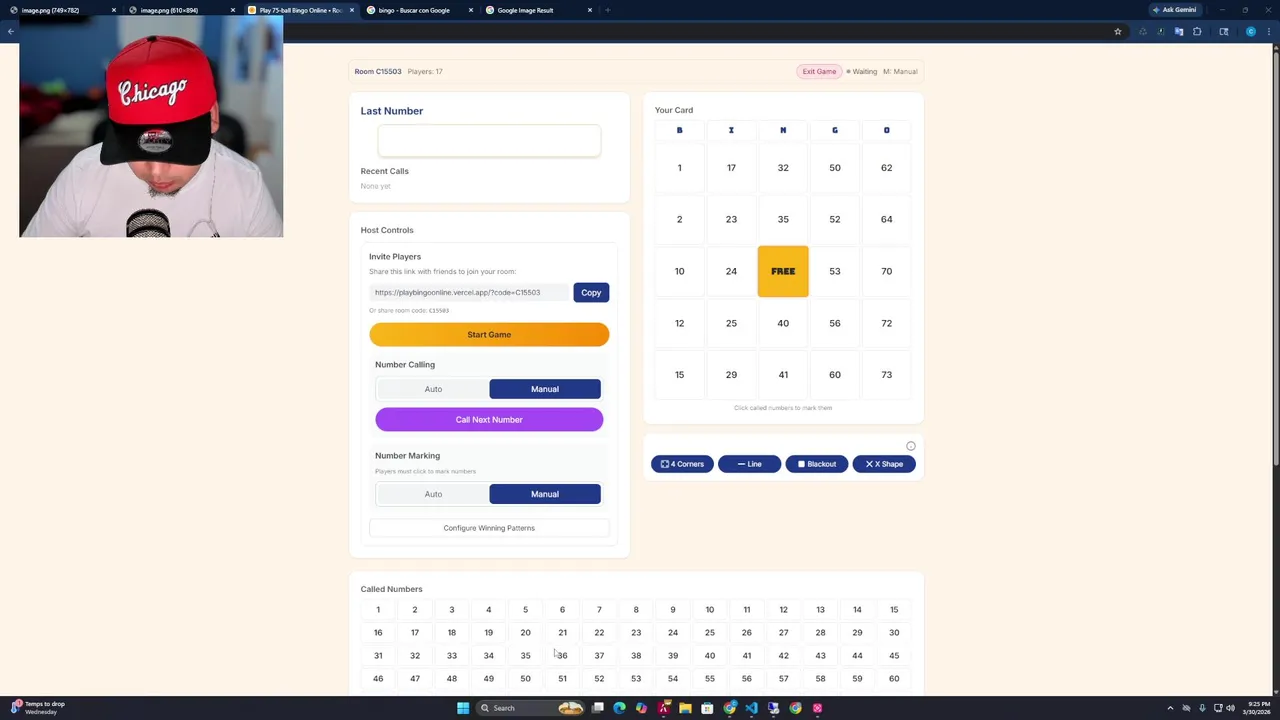The image size is (1280, 720).
Task: Open Visual Studio Code from the taskbar
Action: 751,708
